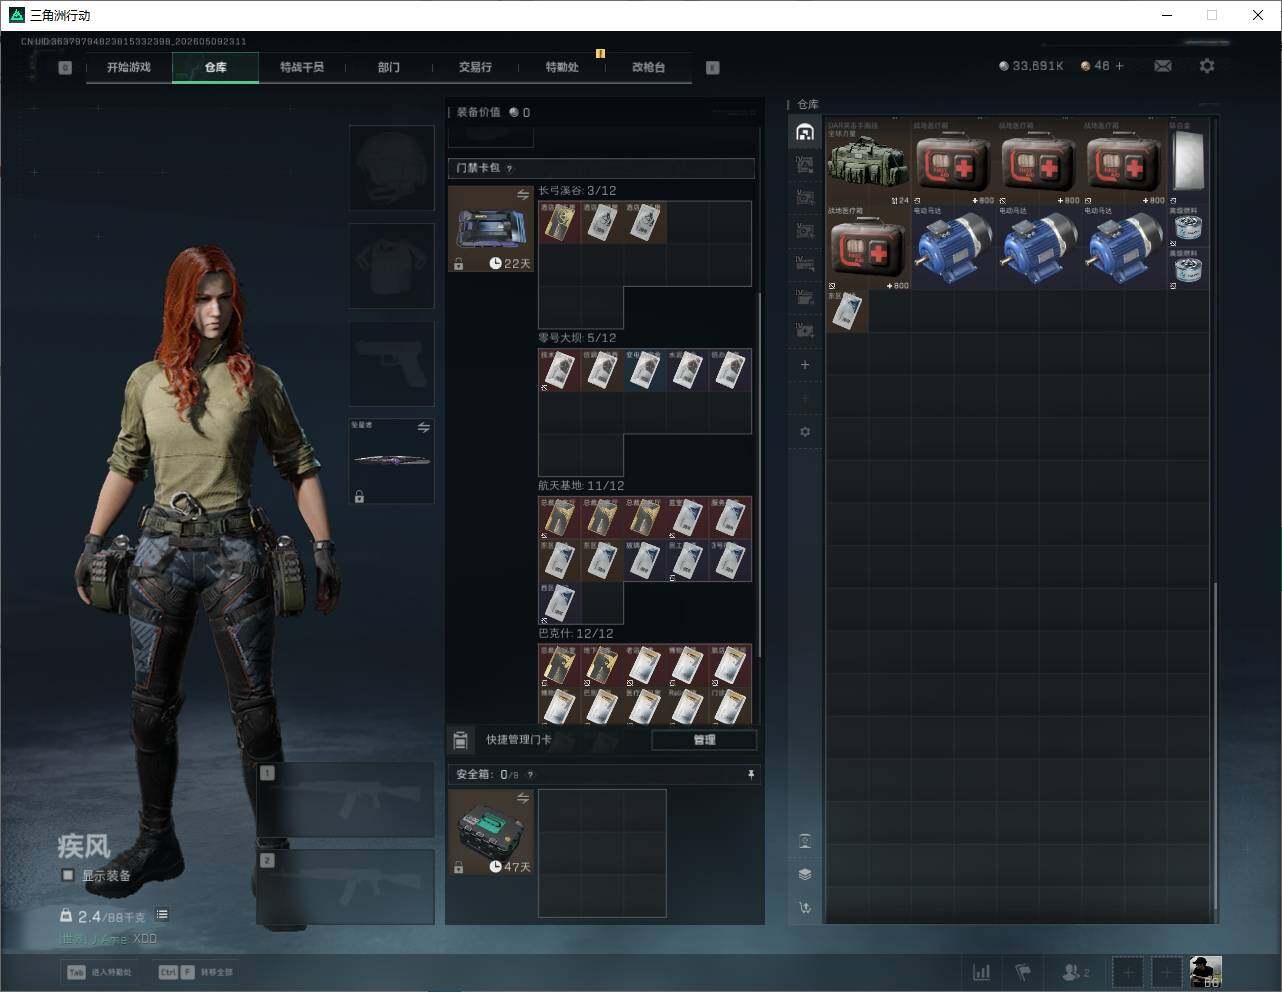Open the 开始游戏 tab
The width and height of the screenshot is (1282, 992).
click(x=129, y=67)
